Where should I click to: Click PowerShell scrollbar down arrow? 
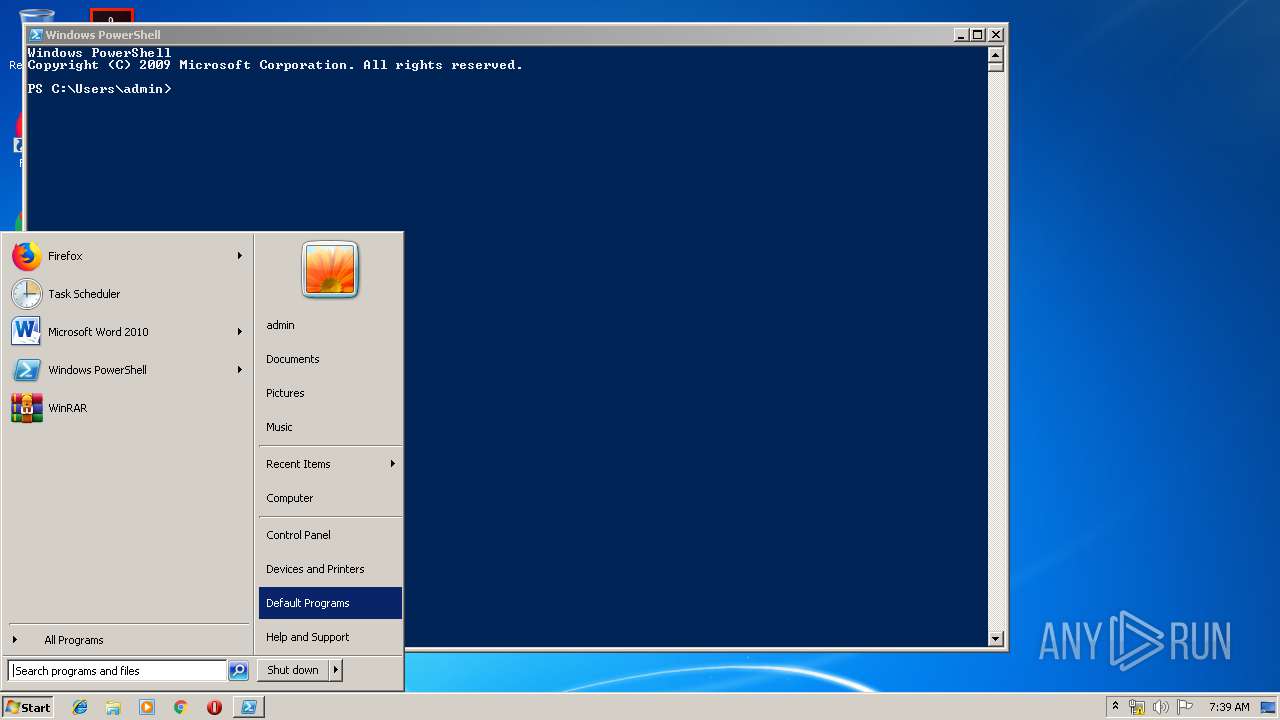point(995,638)
